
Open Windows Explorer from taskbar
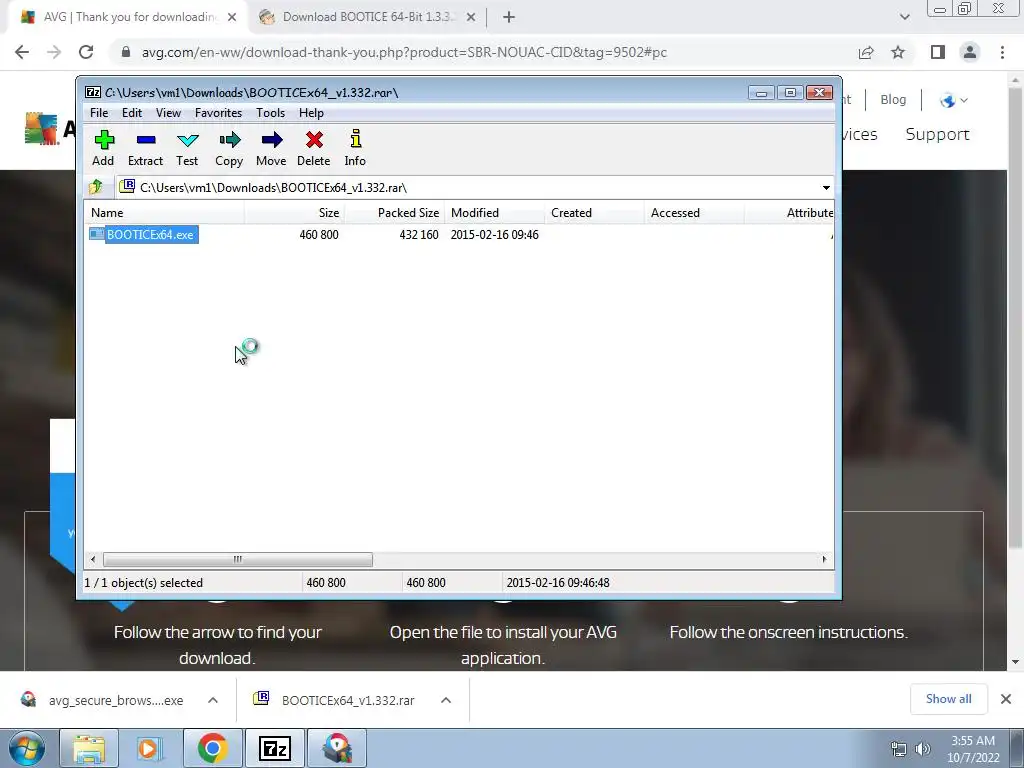click(89, 748)
